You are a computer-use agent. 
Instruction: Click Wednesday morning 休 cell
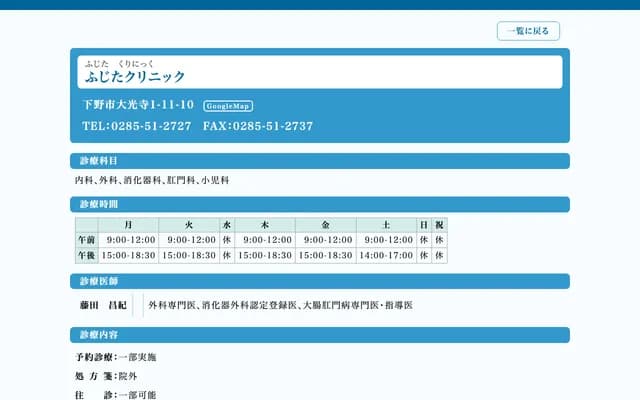(227, 240)
